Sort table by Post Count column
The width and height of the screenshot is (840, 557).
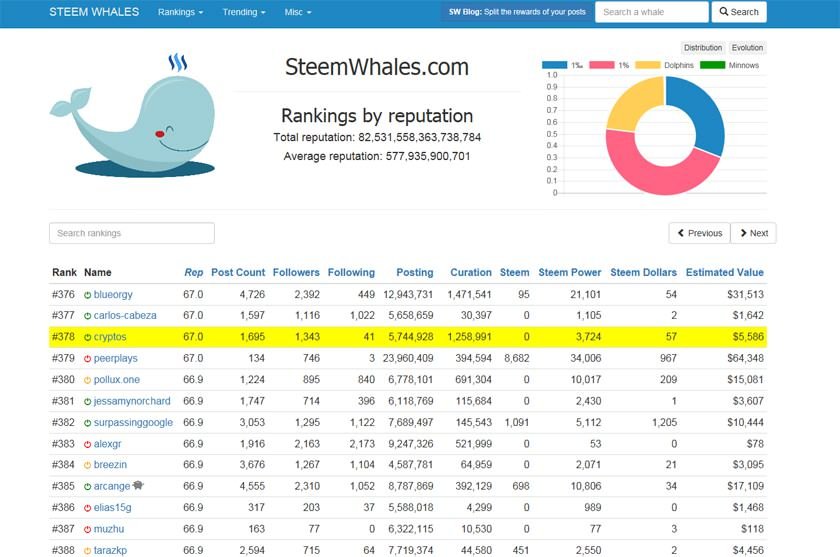pos(238,273)
